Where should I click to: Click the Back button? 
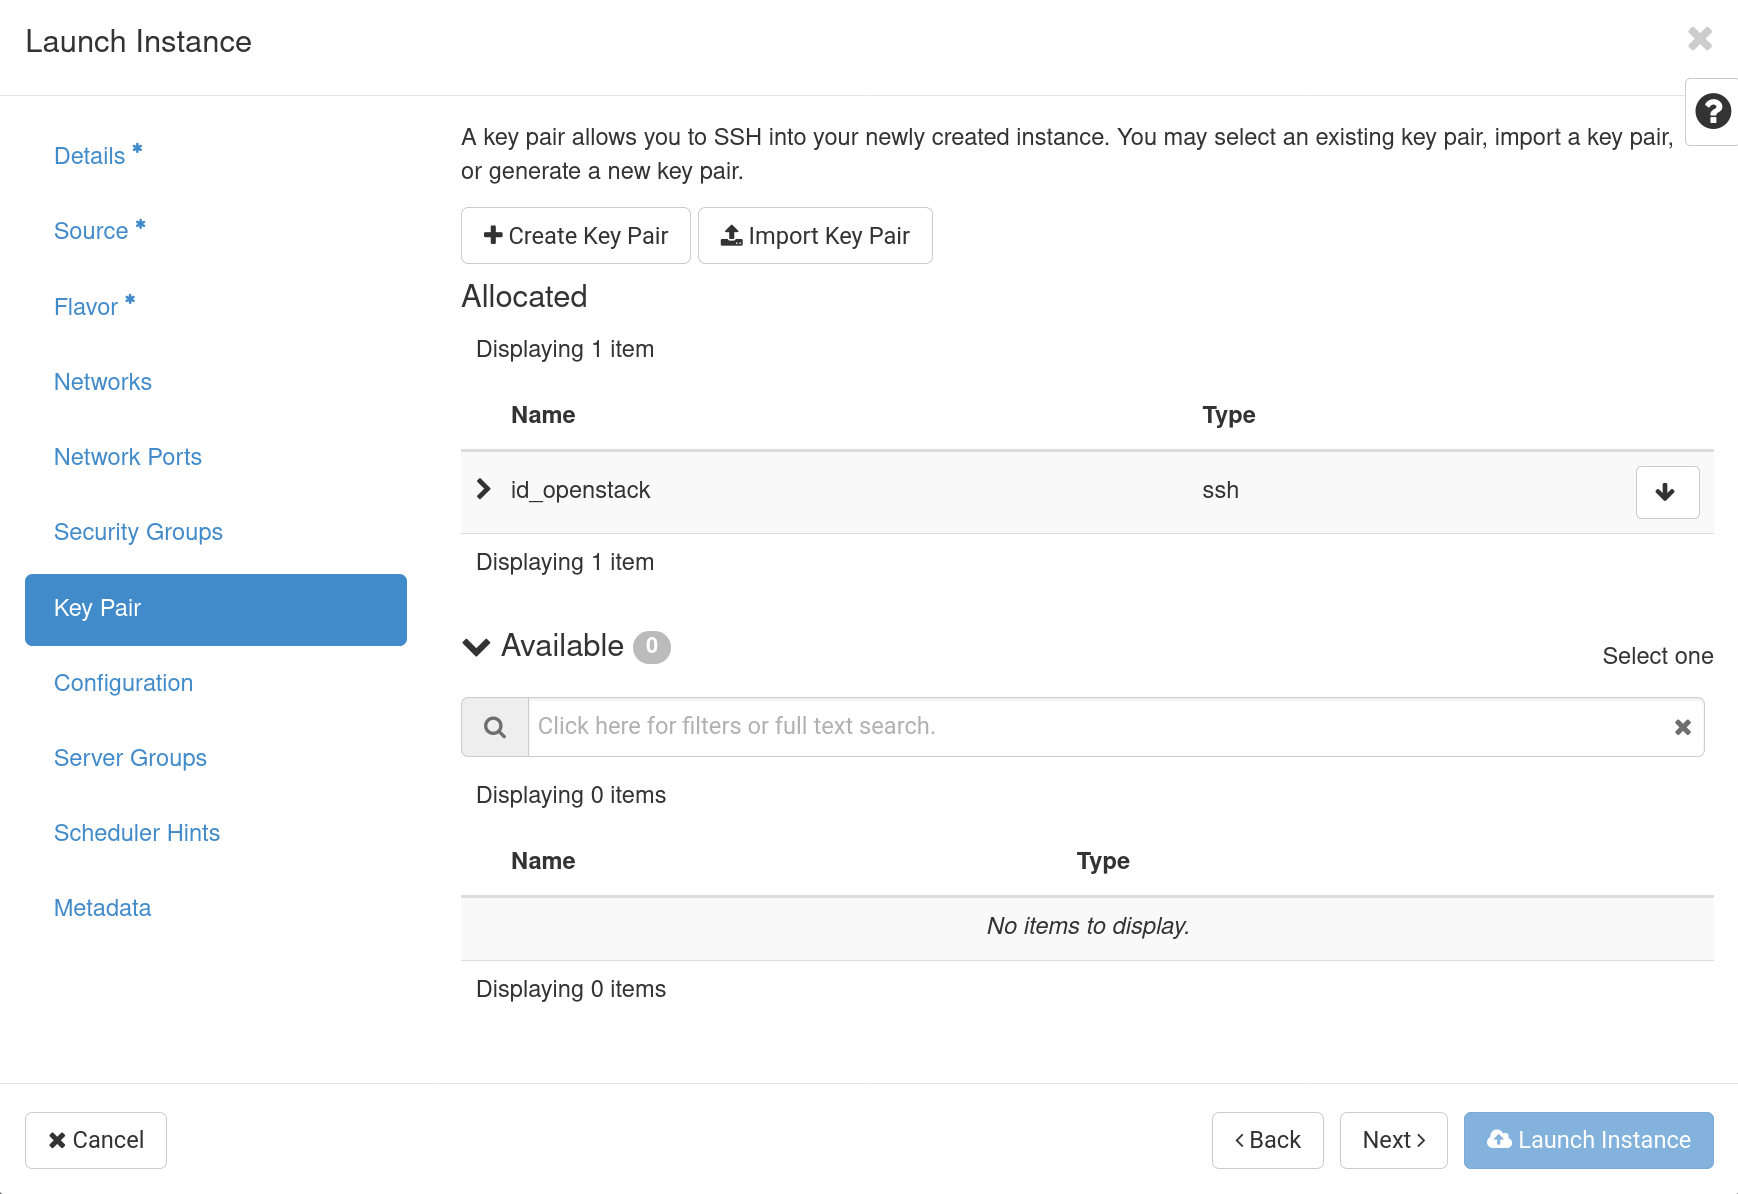pyautogui.click(x=1267, y=1140)
